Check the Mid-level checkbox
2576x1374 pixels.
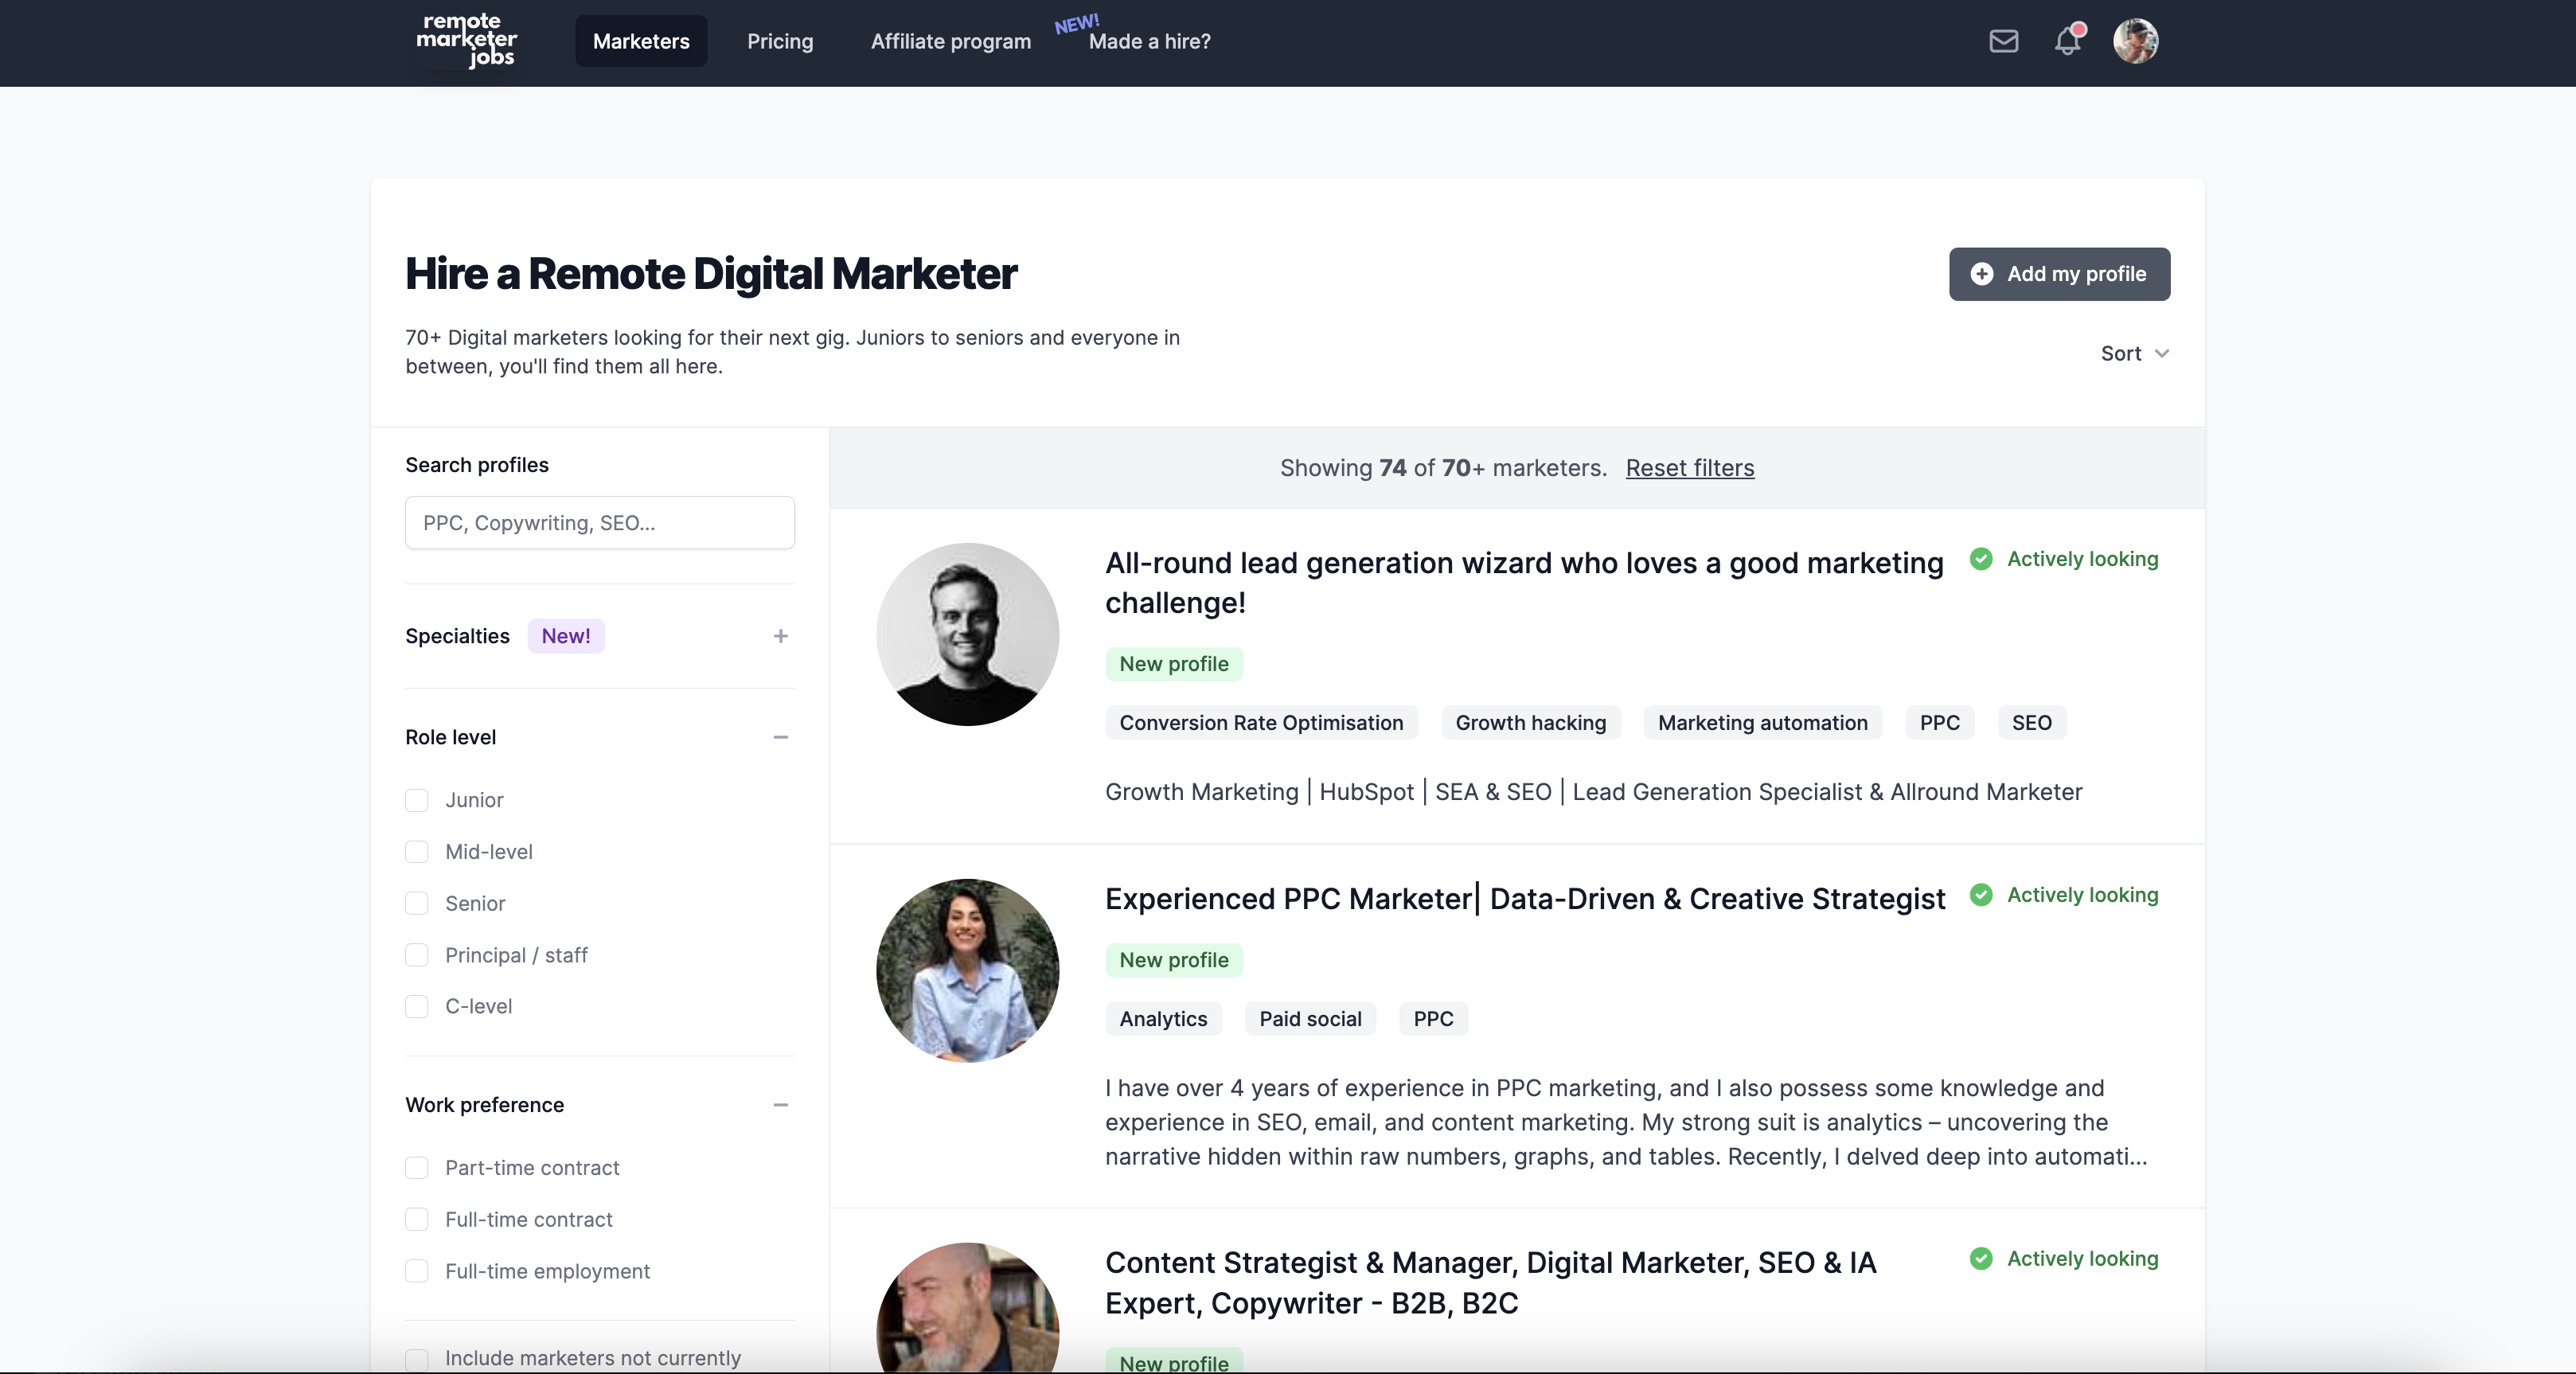coord(416,852)
